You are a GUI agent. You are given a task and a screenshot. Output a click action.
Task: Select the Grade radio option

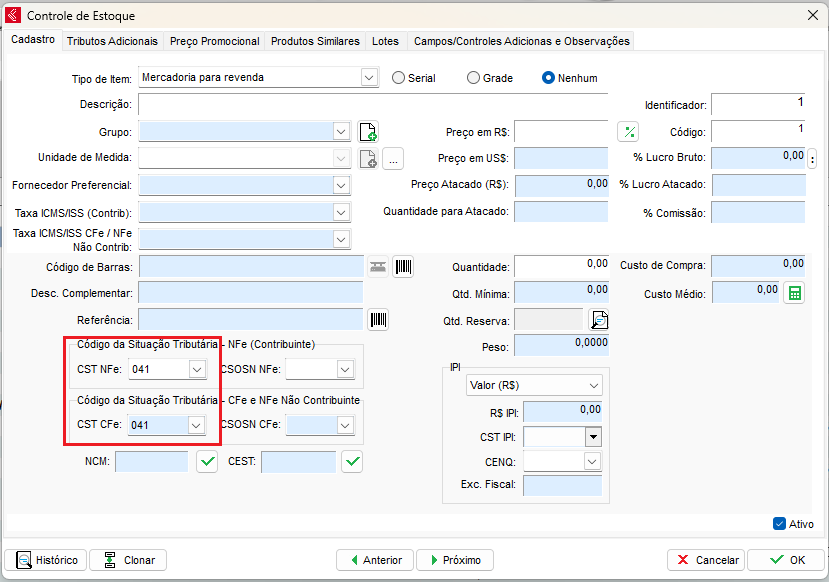[x=474, y=78]
